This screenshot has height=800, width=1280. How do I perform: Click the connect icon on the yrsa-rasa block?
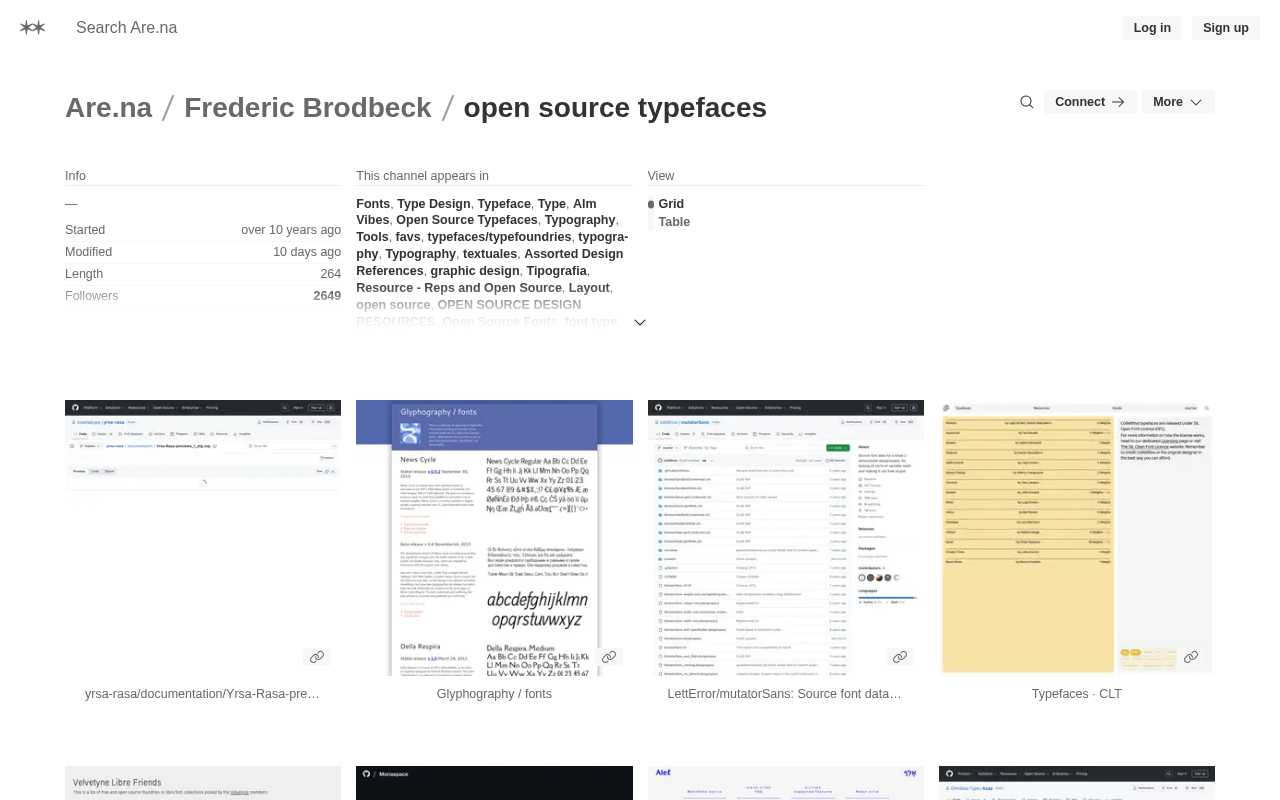(x=317, y=656)
